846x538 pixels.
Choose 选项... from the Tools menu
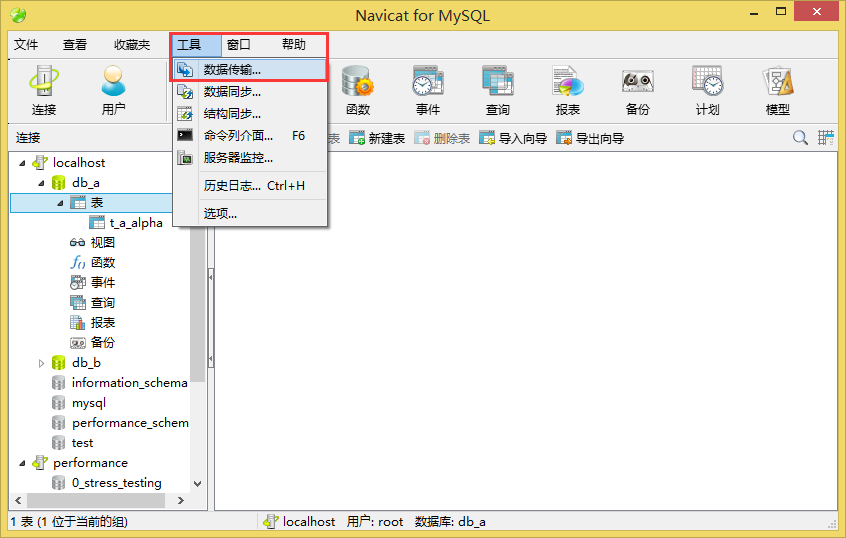pos(250,214)
